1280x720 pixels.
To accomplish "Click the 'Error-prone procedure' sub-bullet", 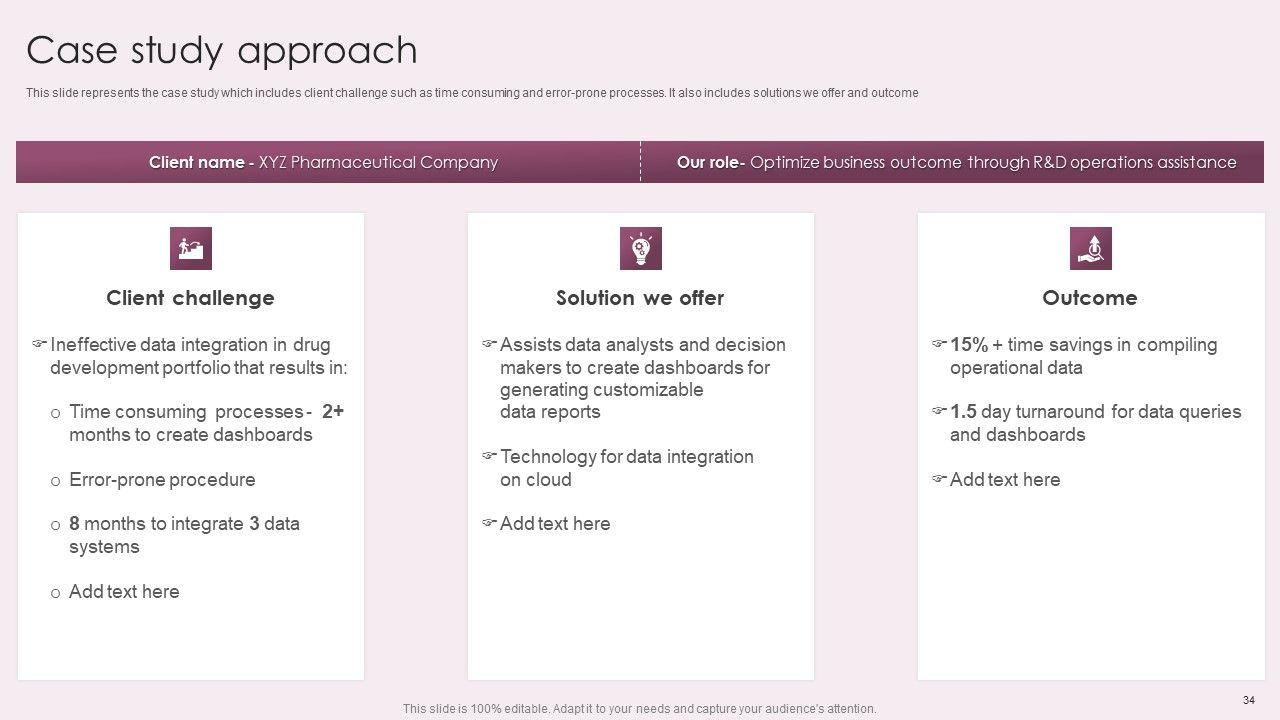I will (162, 480).
